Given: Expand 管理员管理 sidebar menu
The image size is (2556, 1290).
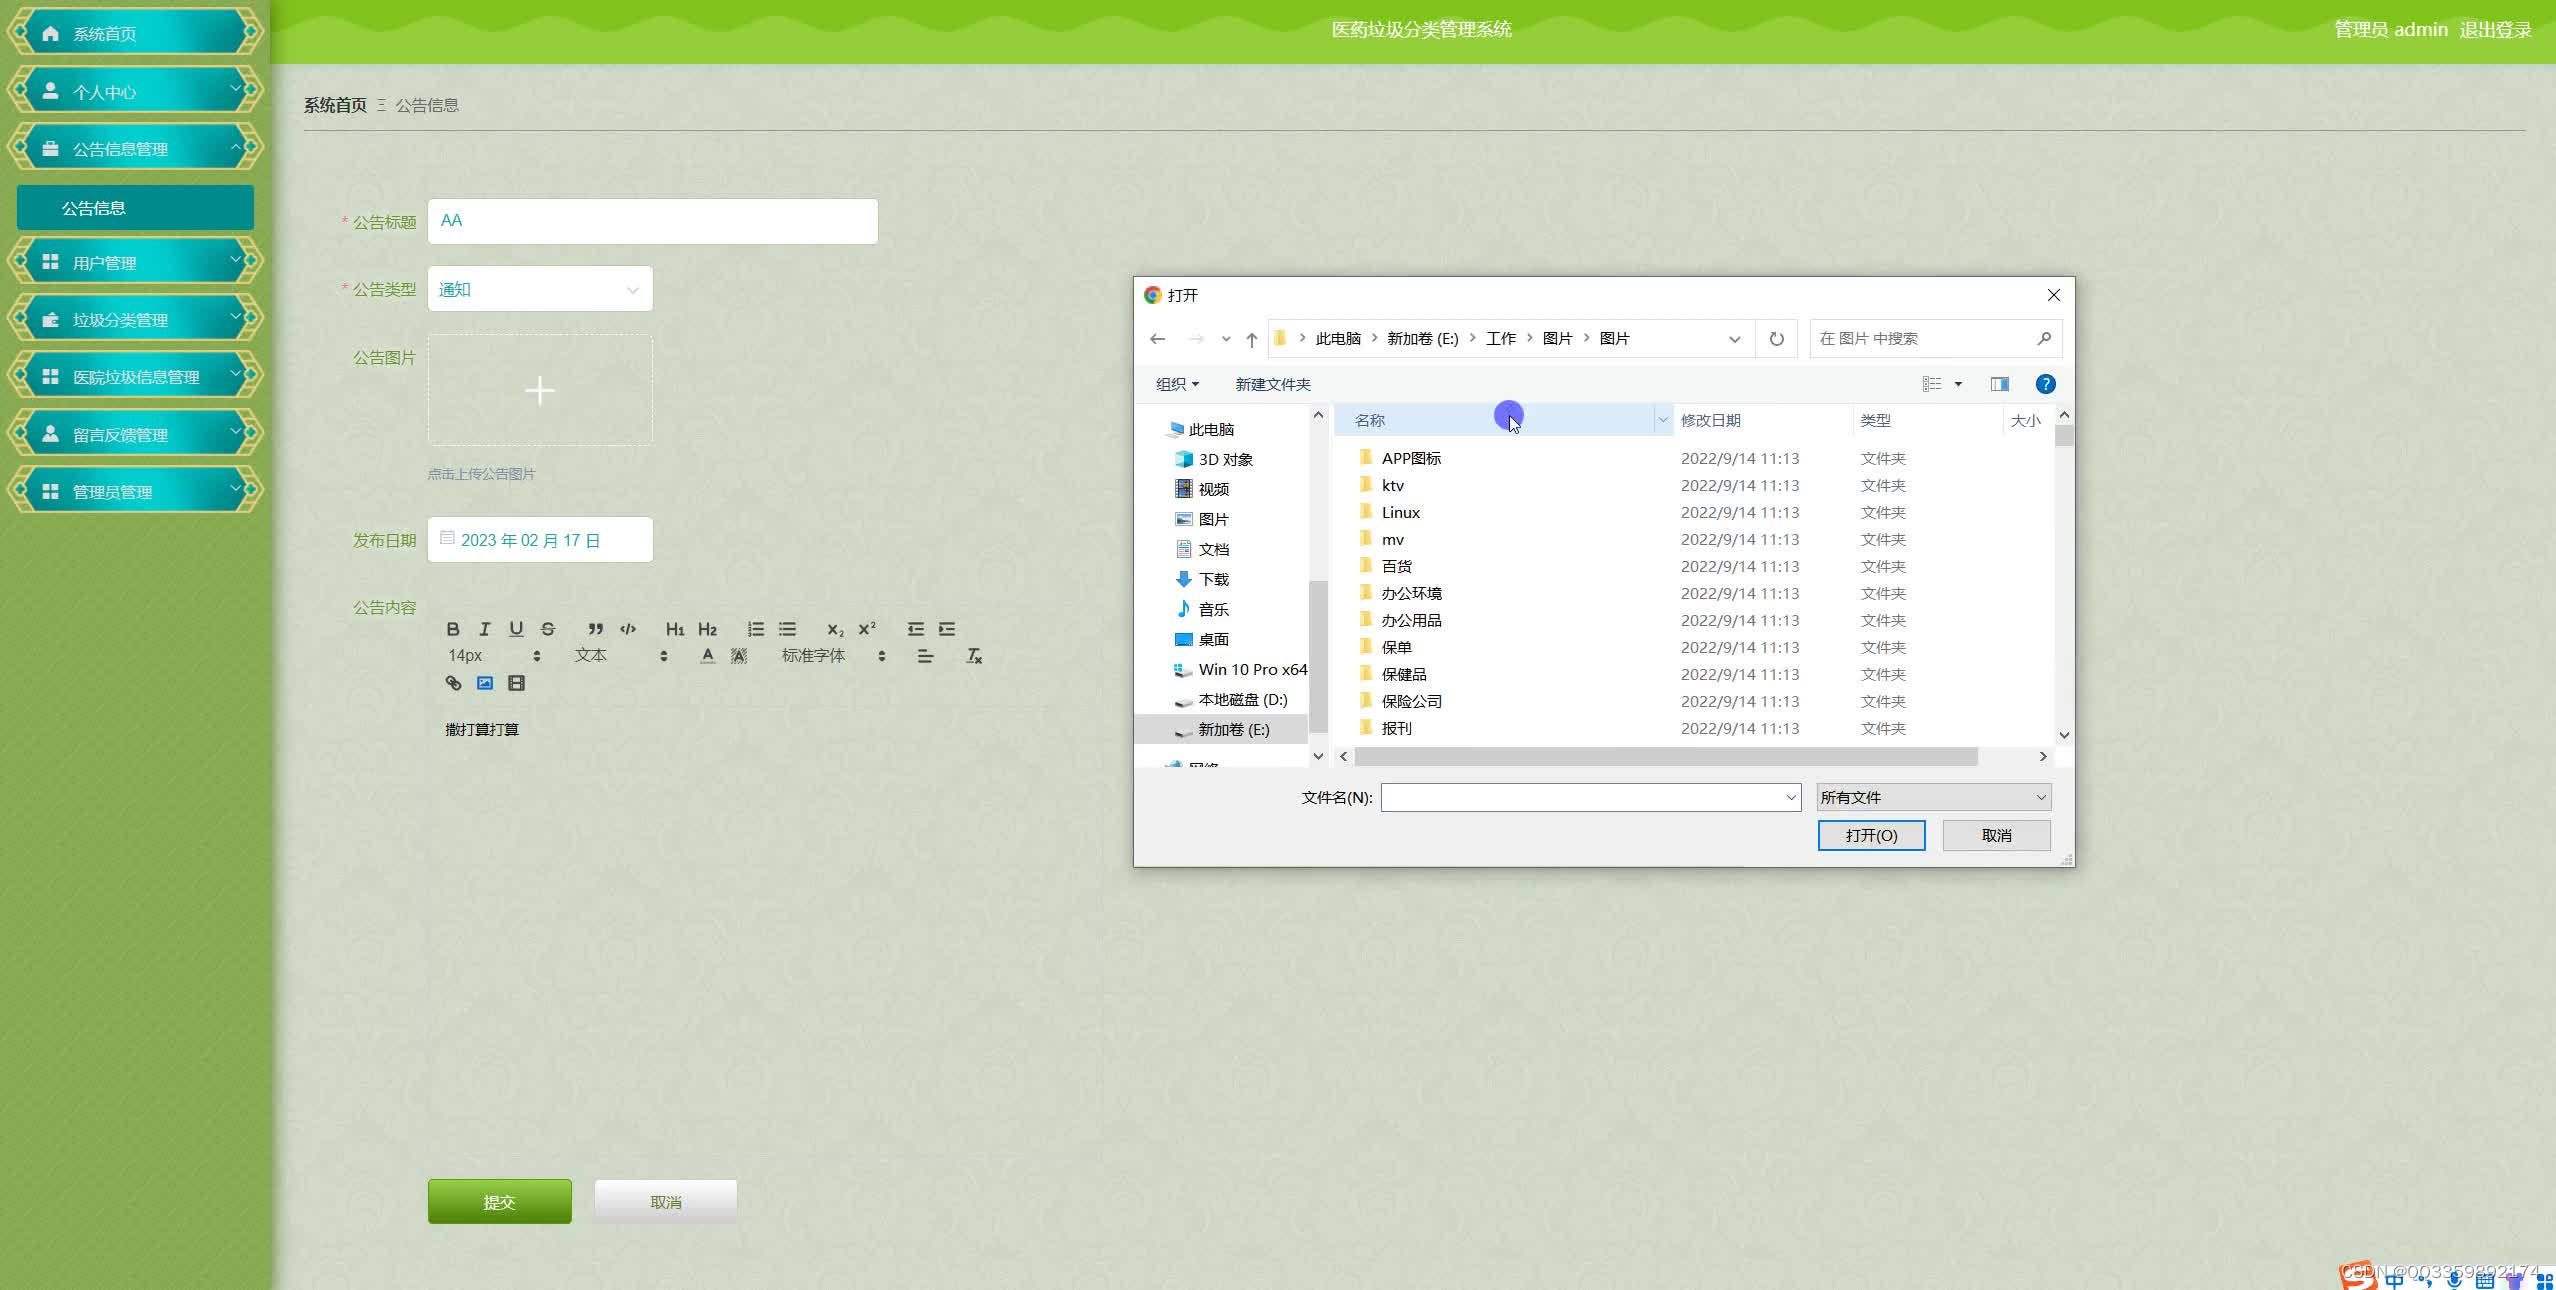Looking at the screenshot, I should pos(135,491).
